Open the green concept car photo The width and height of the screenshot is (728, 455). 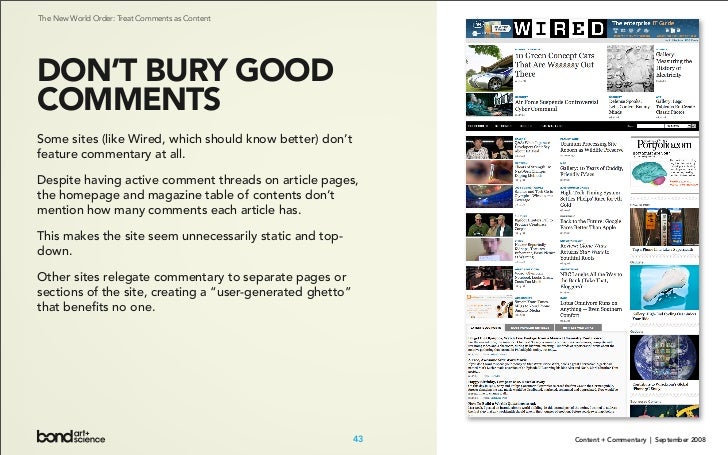click(489, 68)
